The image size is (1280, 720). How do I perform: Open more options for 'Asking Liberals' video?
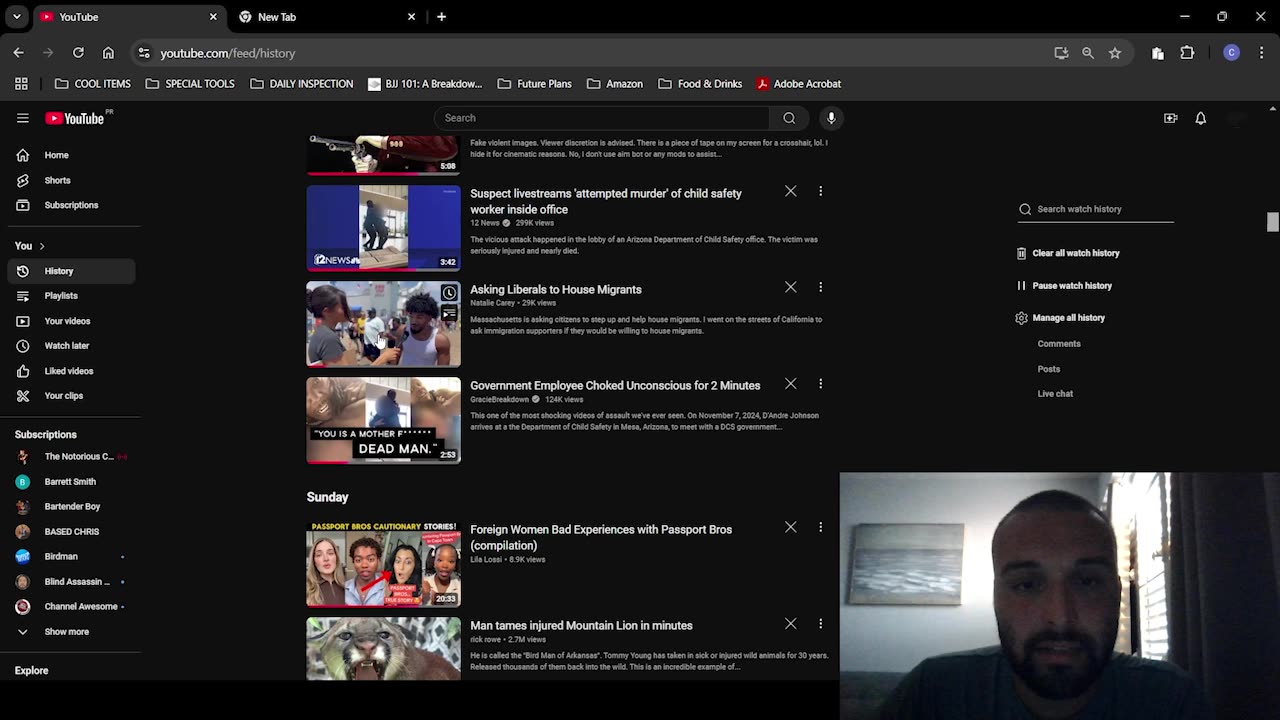coord(820,287)
